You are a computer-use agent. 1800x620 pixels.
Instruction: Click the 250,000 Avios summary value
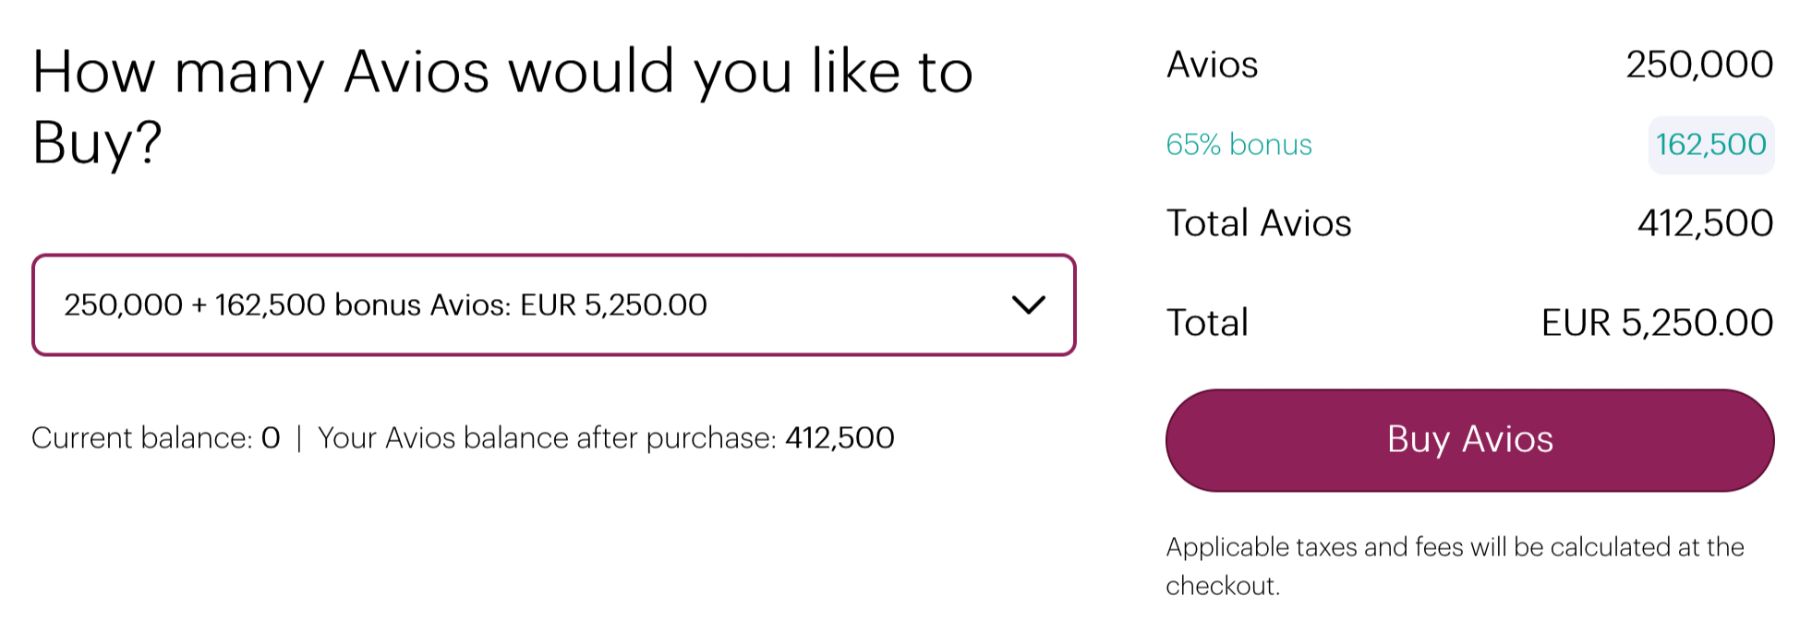tap(1698, 65)
